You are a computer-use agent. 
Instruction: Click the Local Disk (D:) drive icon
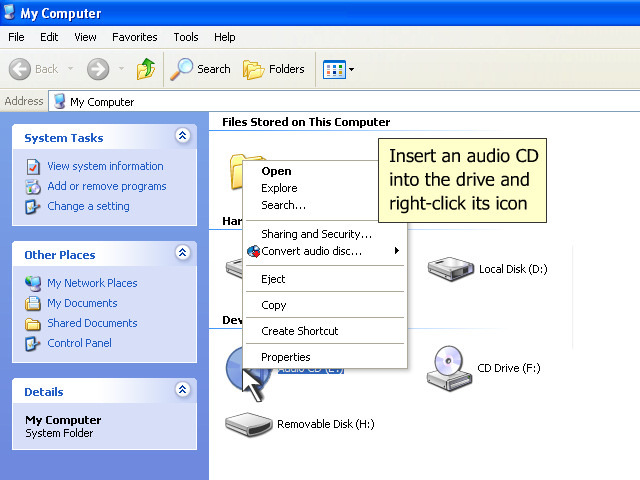[450, 268]
